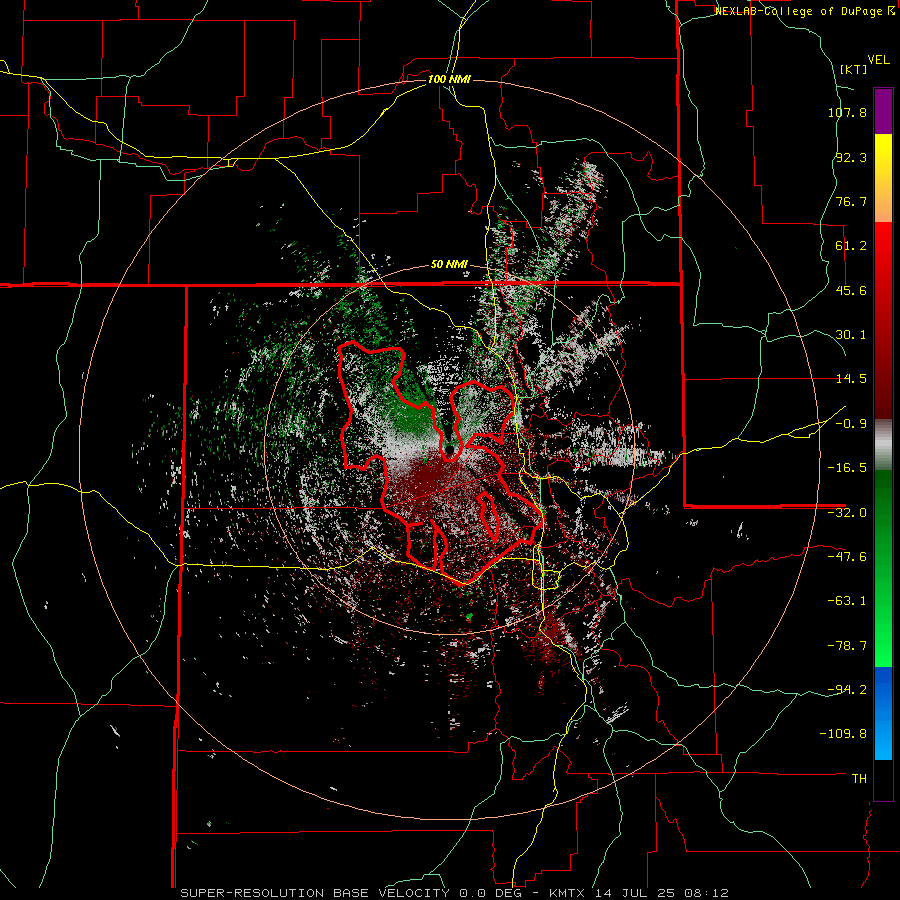Click the -94.2 value on velocity scale
Image resolution: width=900 pixels, height=900 pixels.
[847, 689]
